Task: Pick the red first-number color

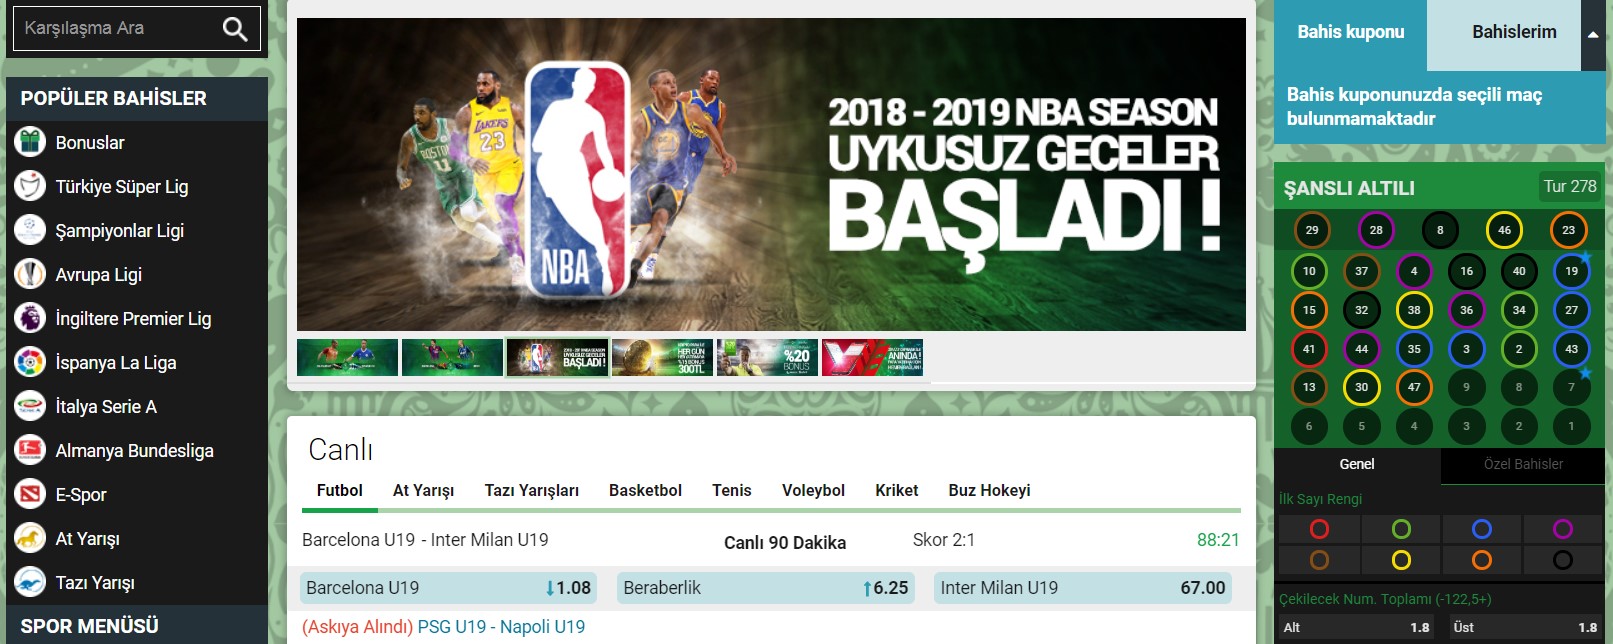Action: [x=1319, y=529]
